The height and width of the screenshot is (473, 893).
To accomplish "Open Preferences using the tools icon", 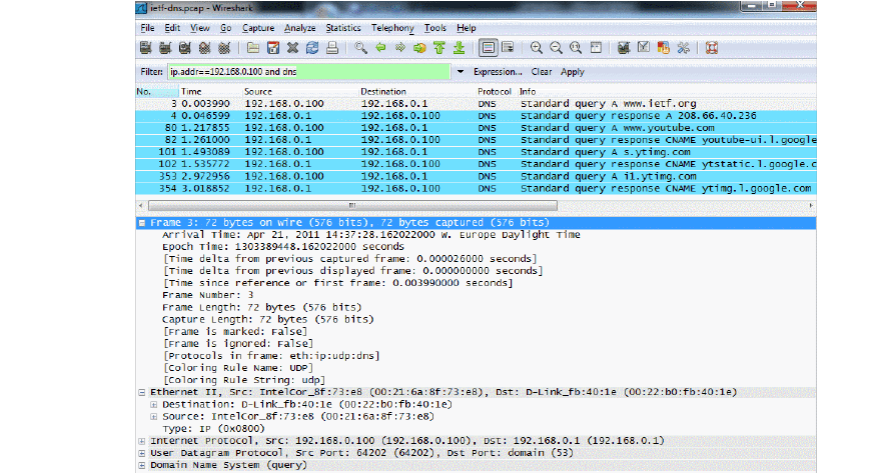I will [684, 47].
